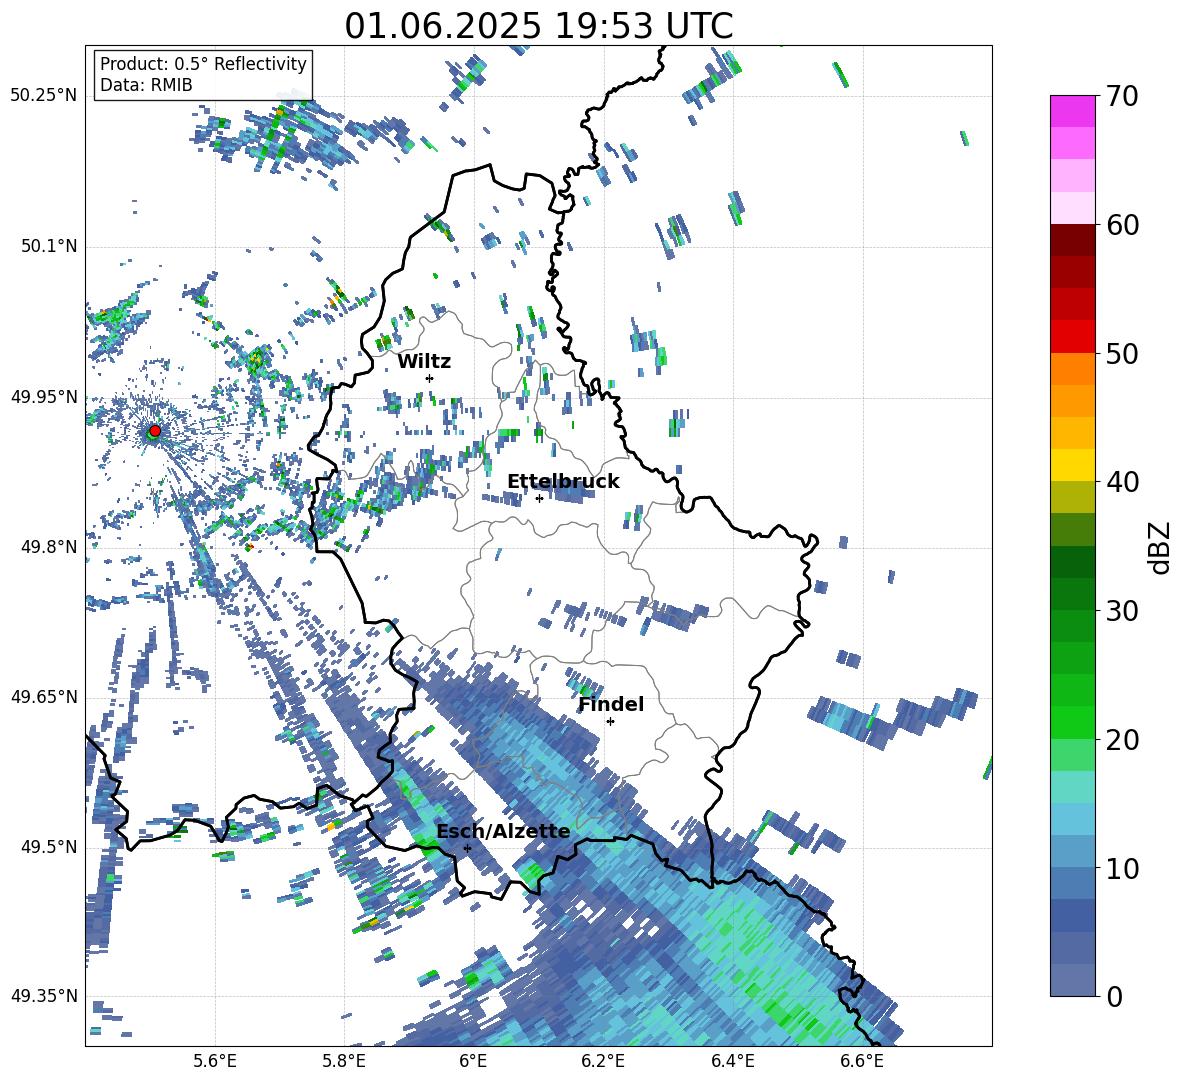Click the title 01.06.2025 19:53 UTC
The image size is (1184, 1081).
(x=539, y=26)
